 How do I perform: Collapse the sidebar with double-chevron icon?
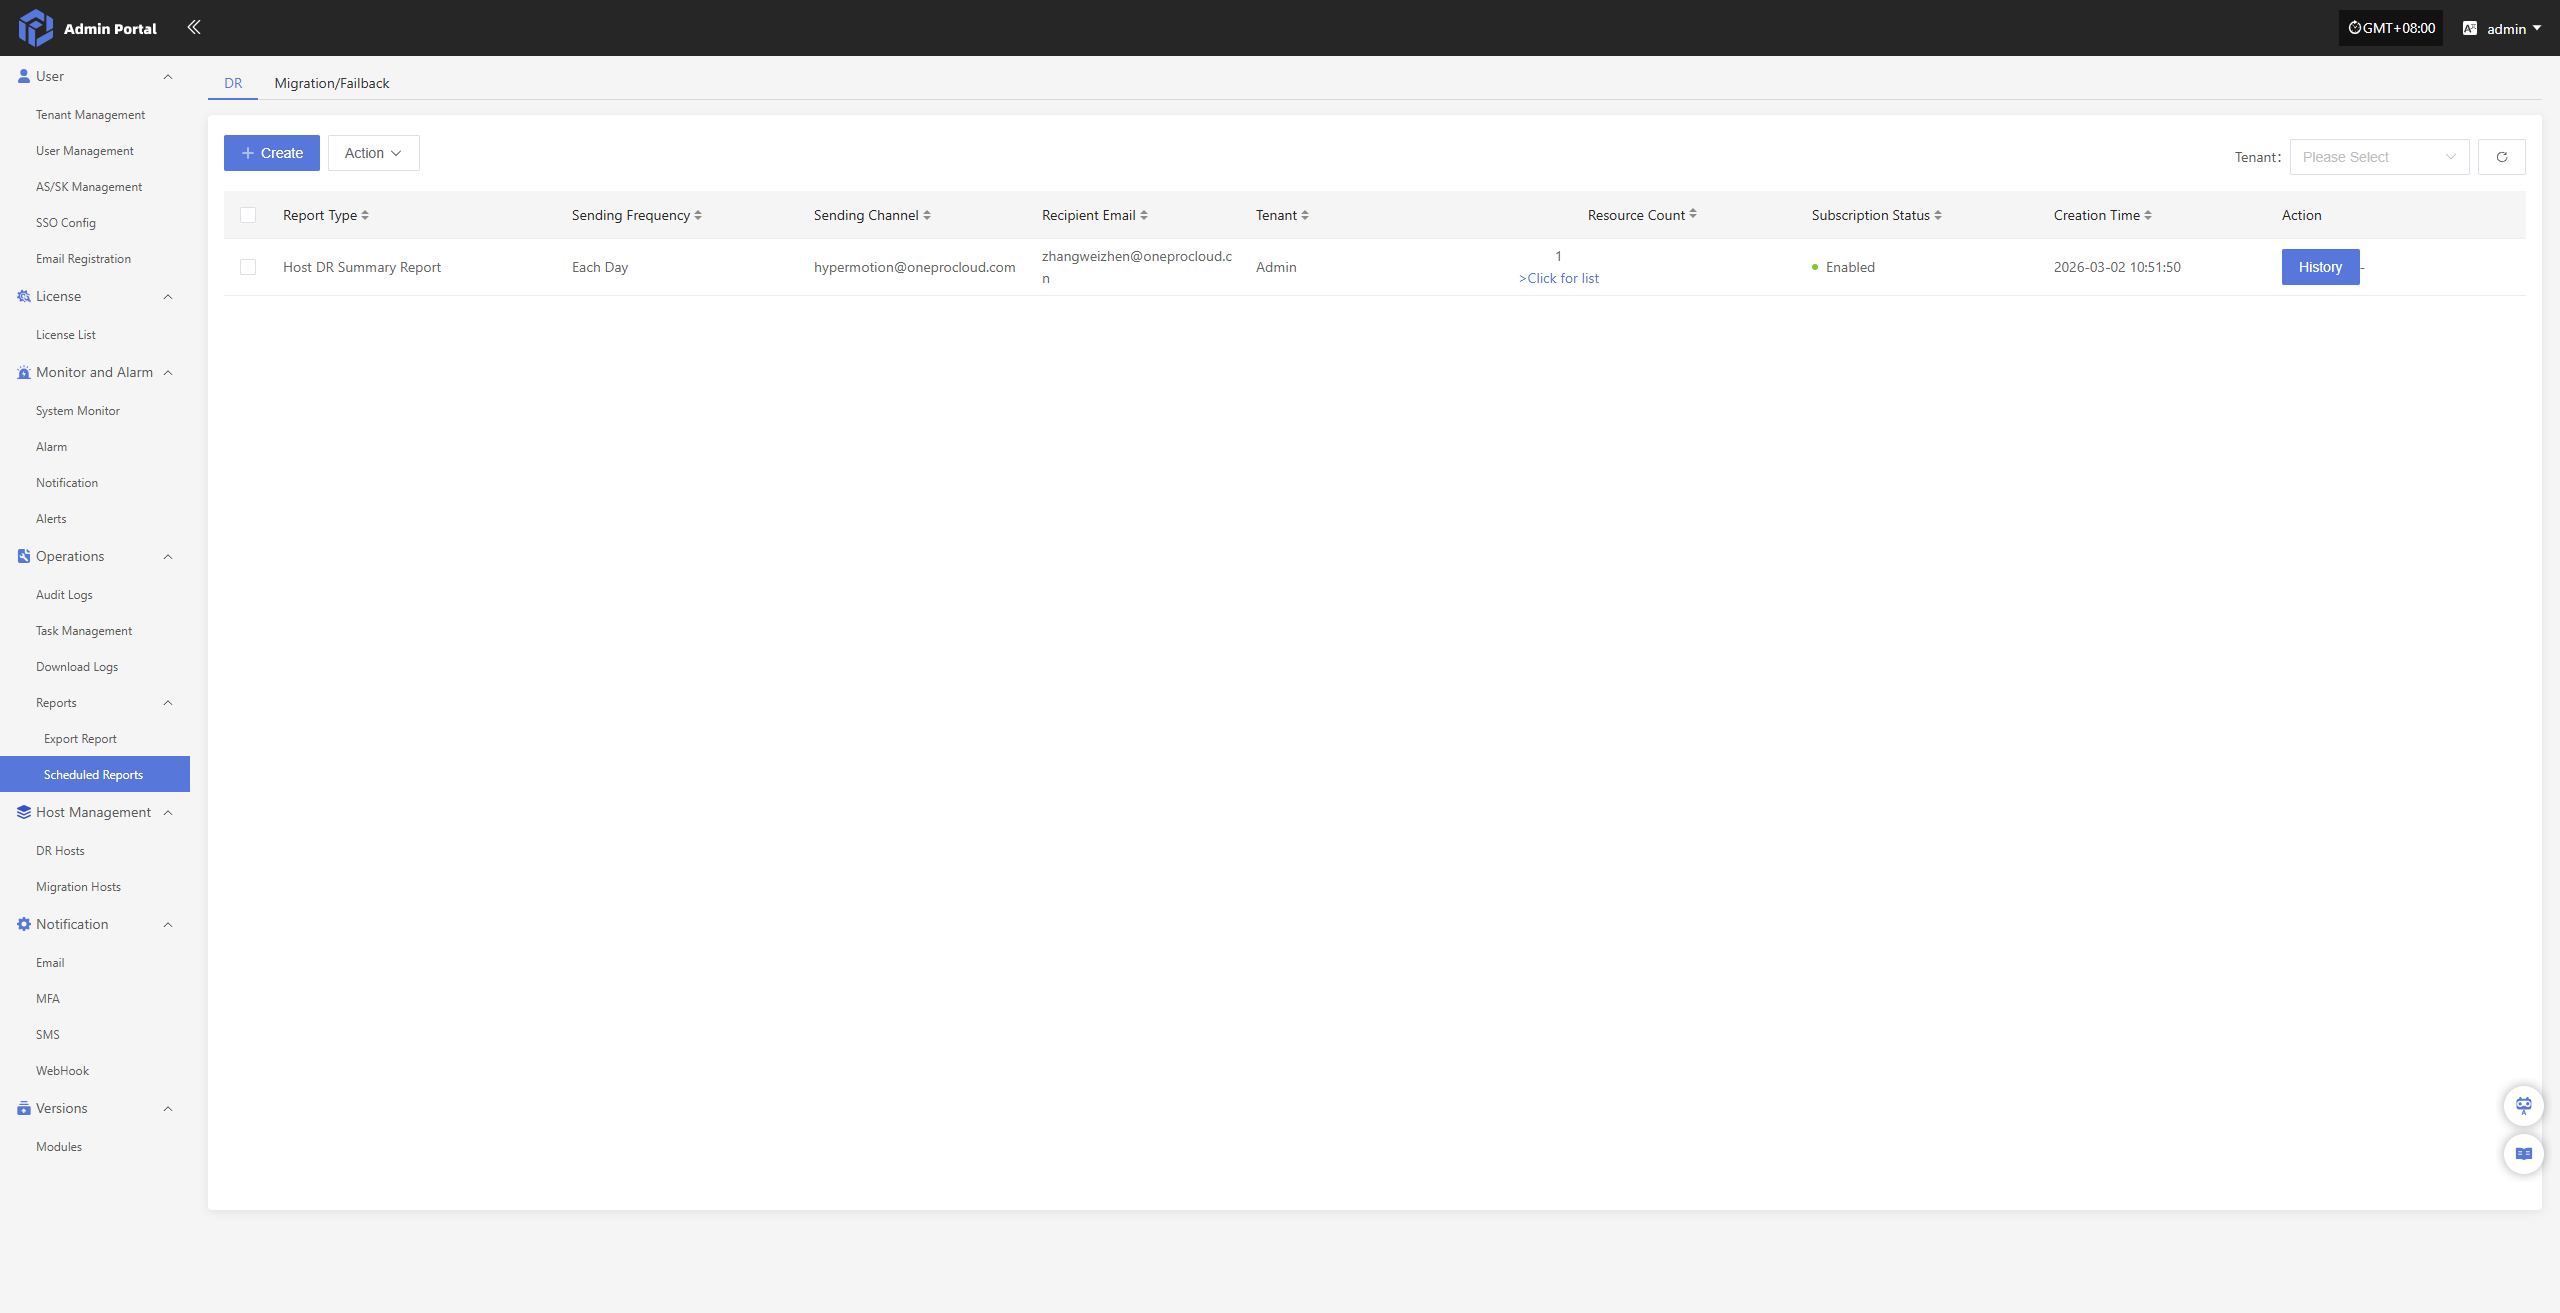194,27
